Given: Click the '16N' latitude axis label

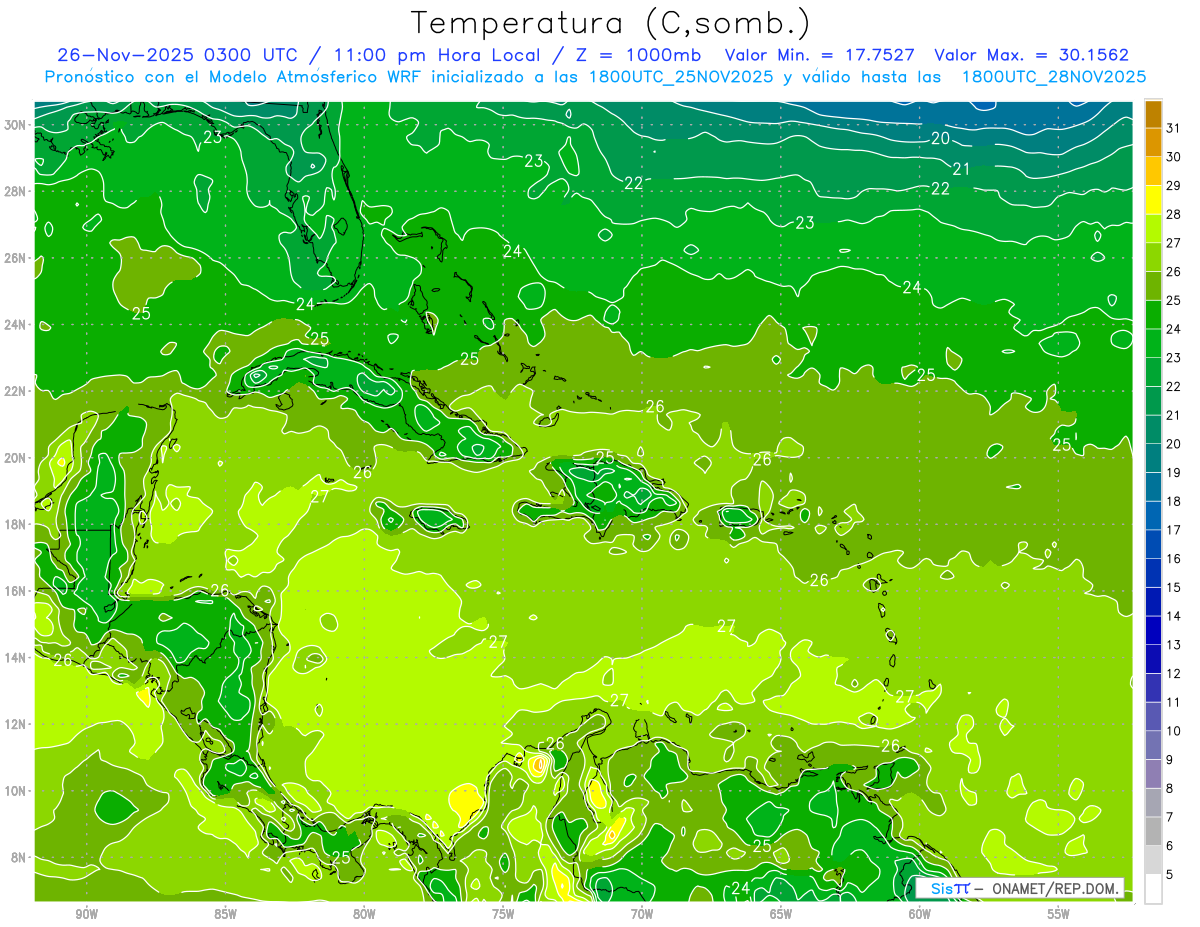Looking at the screenshot, I should (16, 591).
